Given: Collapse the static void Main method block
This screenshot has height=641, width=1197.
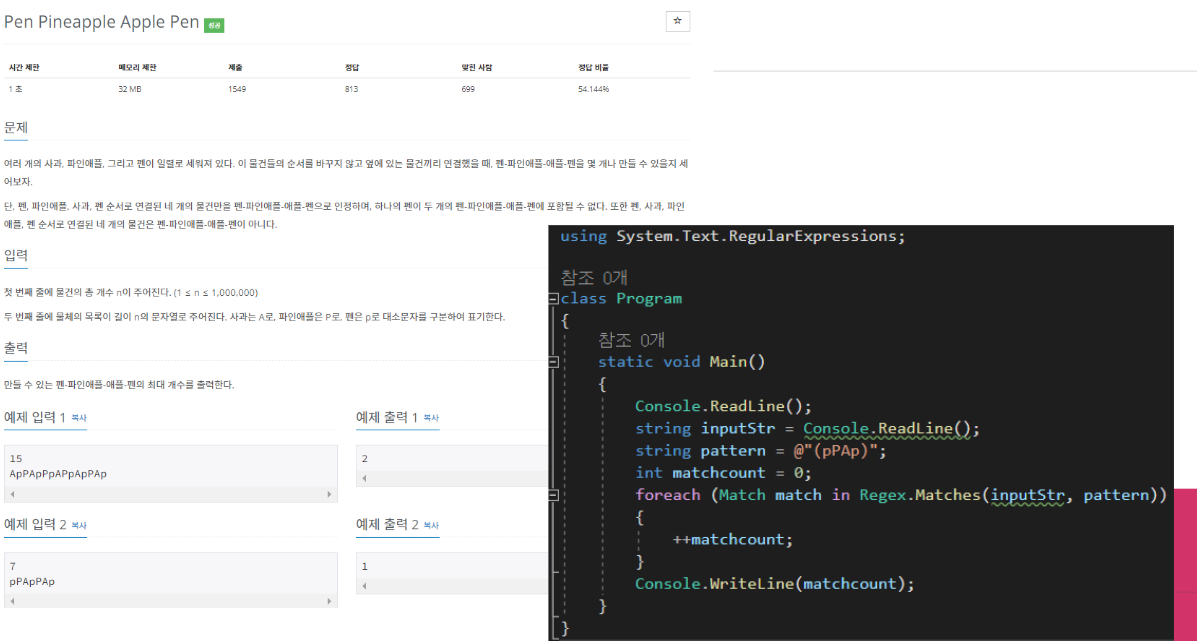Looking at the screenshot, I should (x=553, y=362).
